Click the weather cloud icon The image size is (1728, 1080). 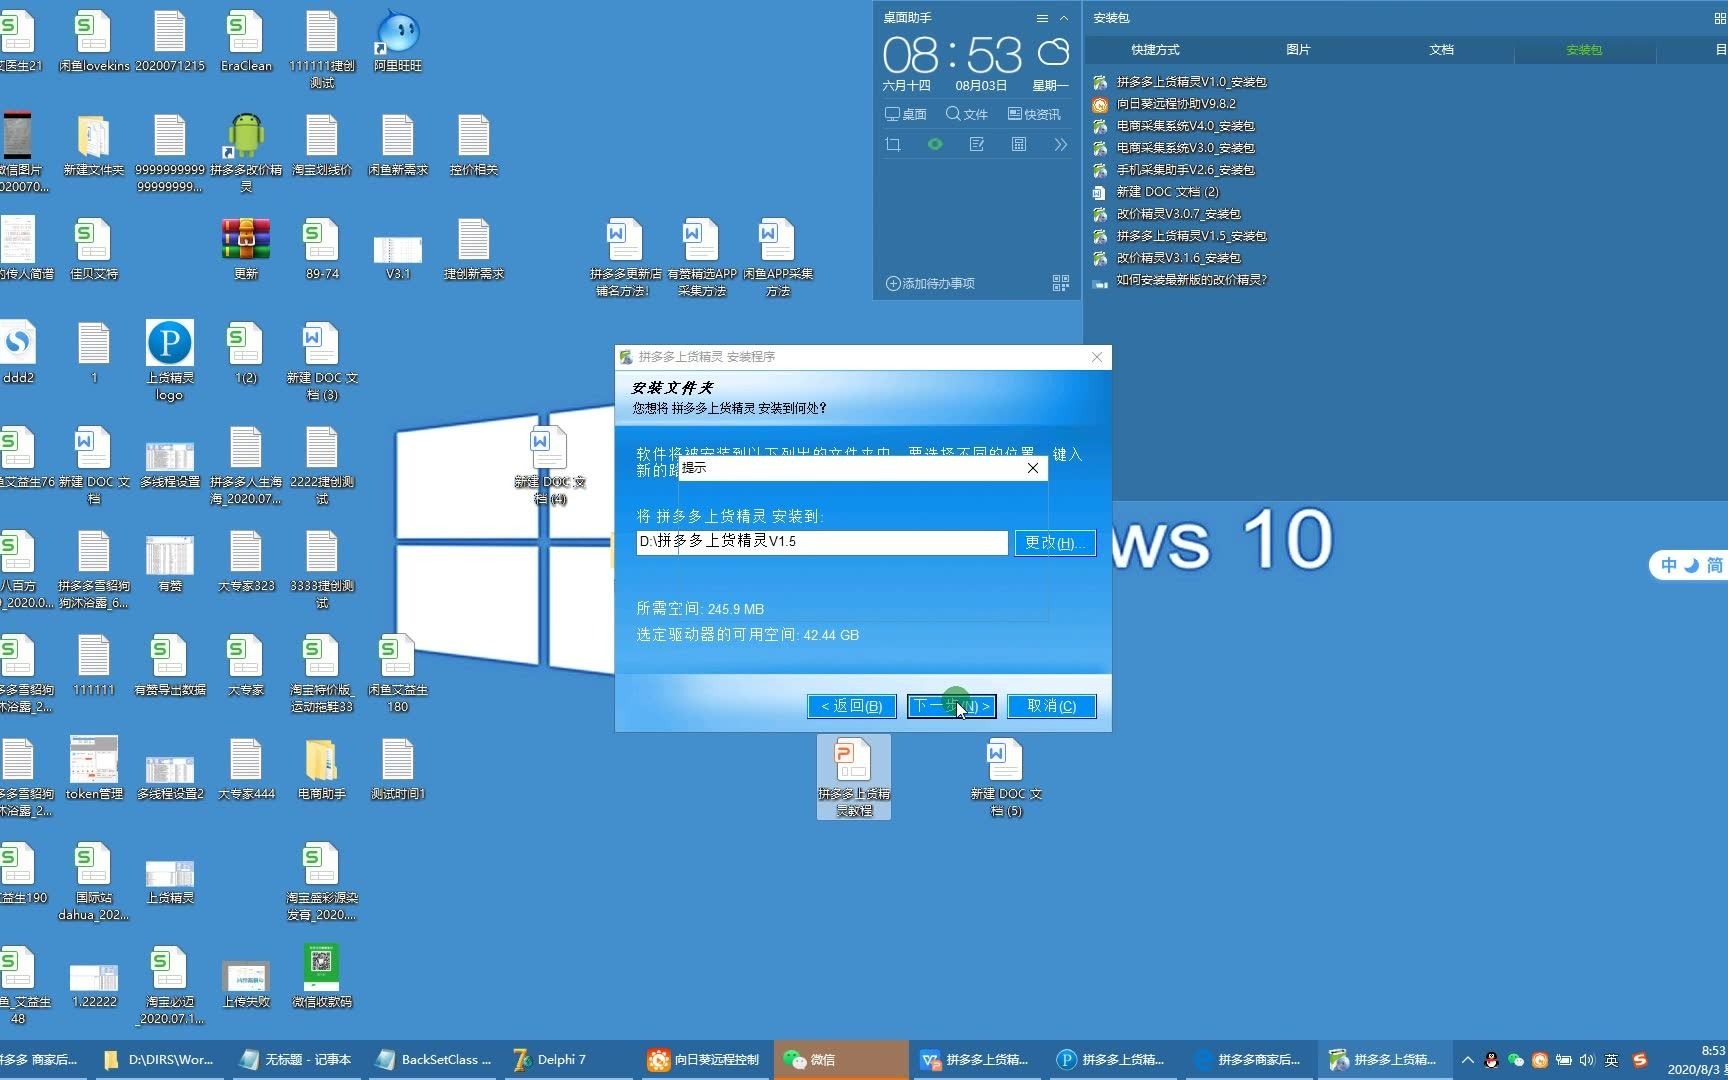tap(1053, 52)
